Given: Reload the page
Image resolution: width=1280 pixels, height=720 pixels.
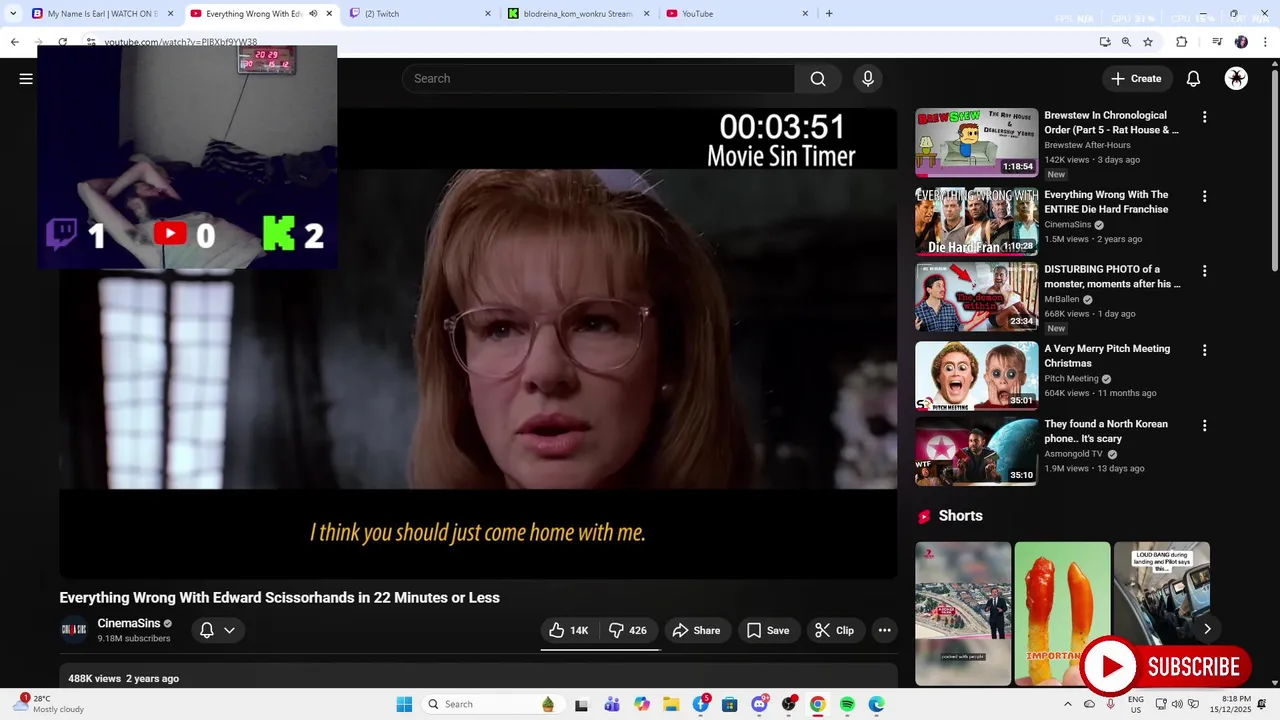Looking at the screenshot, I should pyautogui.click(x=63, y=42).
